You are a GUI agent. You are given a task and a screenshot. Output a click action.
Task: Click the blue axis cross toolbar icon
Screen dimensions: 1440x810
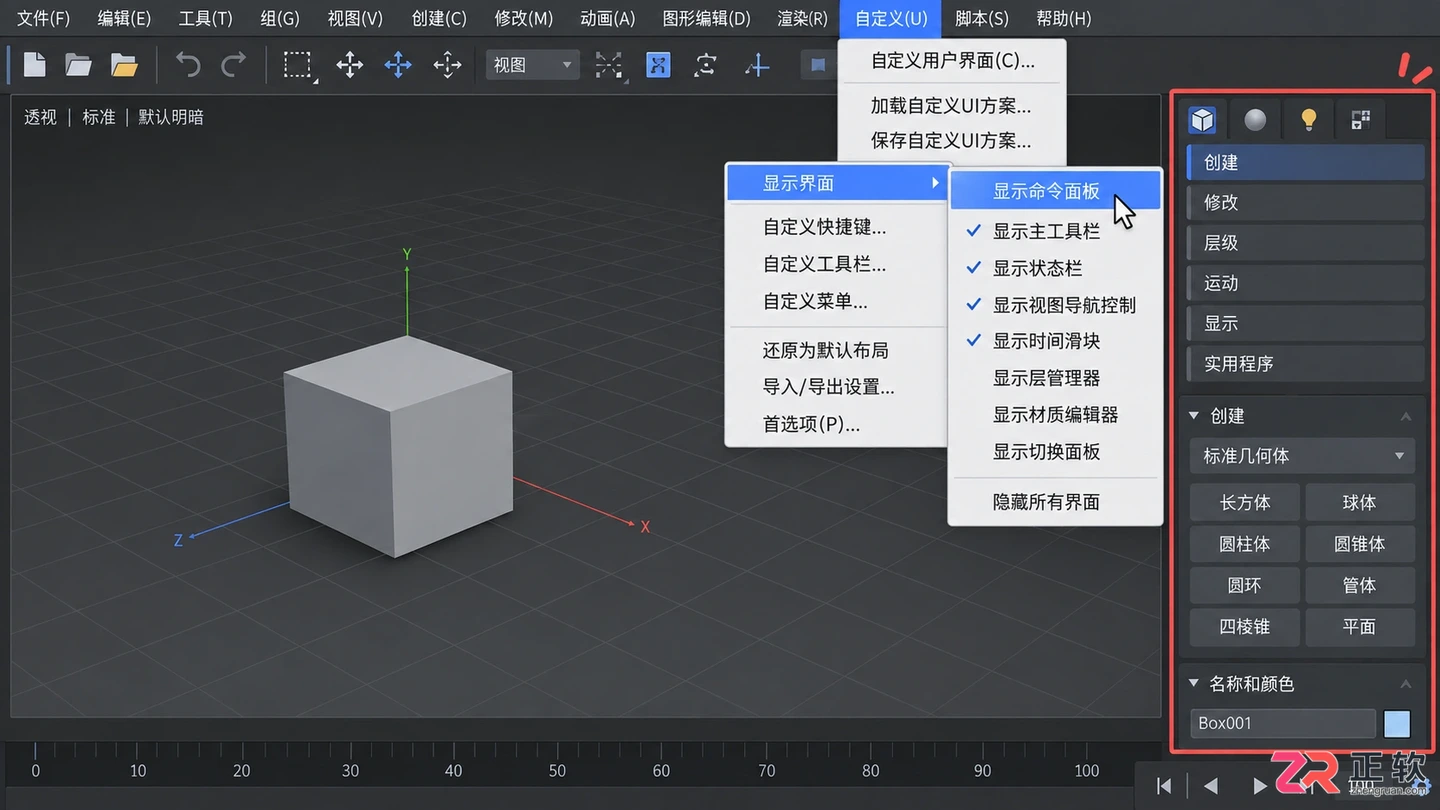point(757,66)
